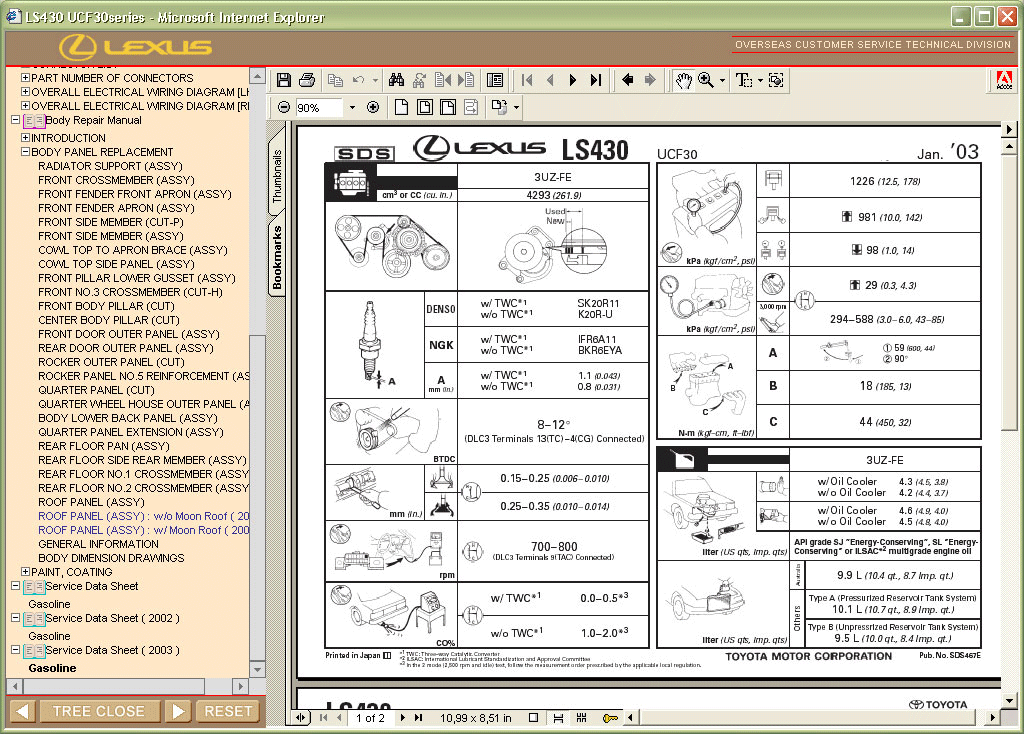The height and width of the screenshot is (734, 1024).
Task: Click the Zoom In plus button
Action: (373, 107)
